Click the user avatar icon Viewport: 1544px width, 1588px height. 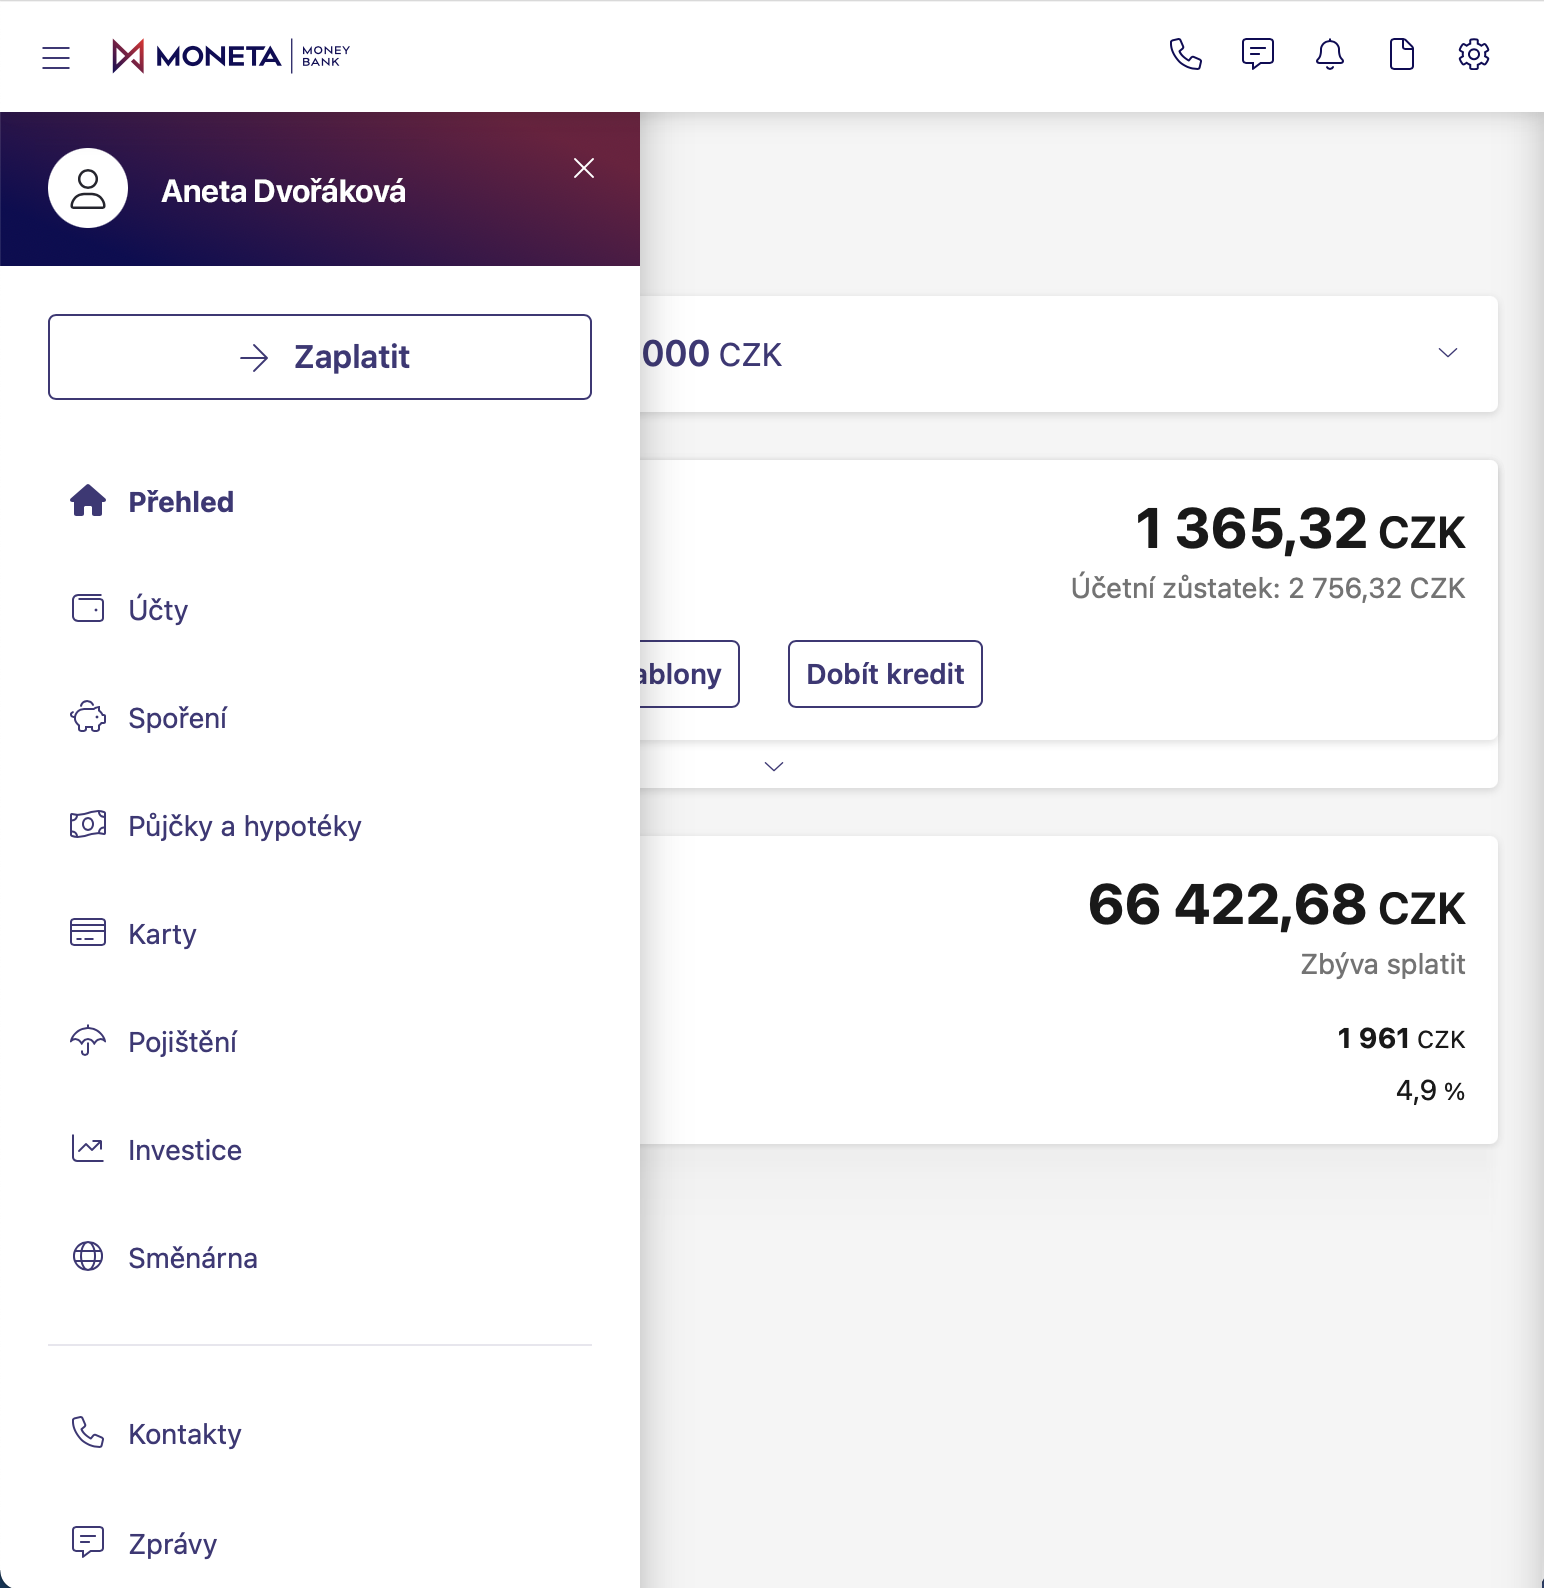coord(88,189)
